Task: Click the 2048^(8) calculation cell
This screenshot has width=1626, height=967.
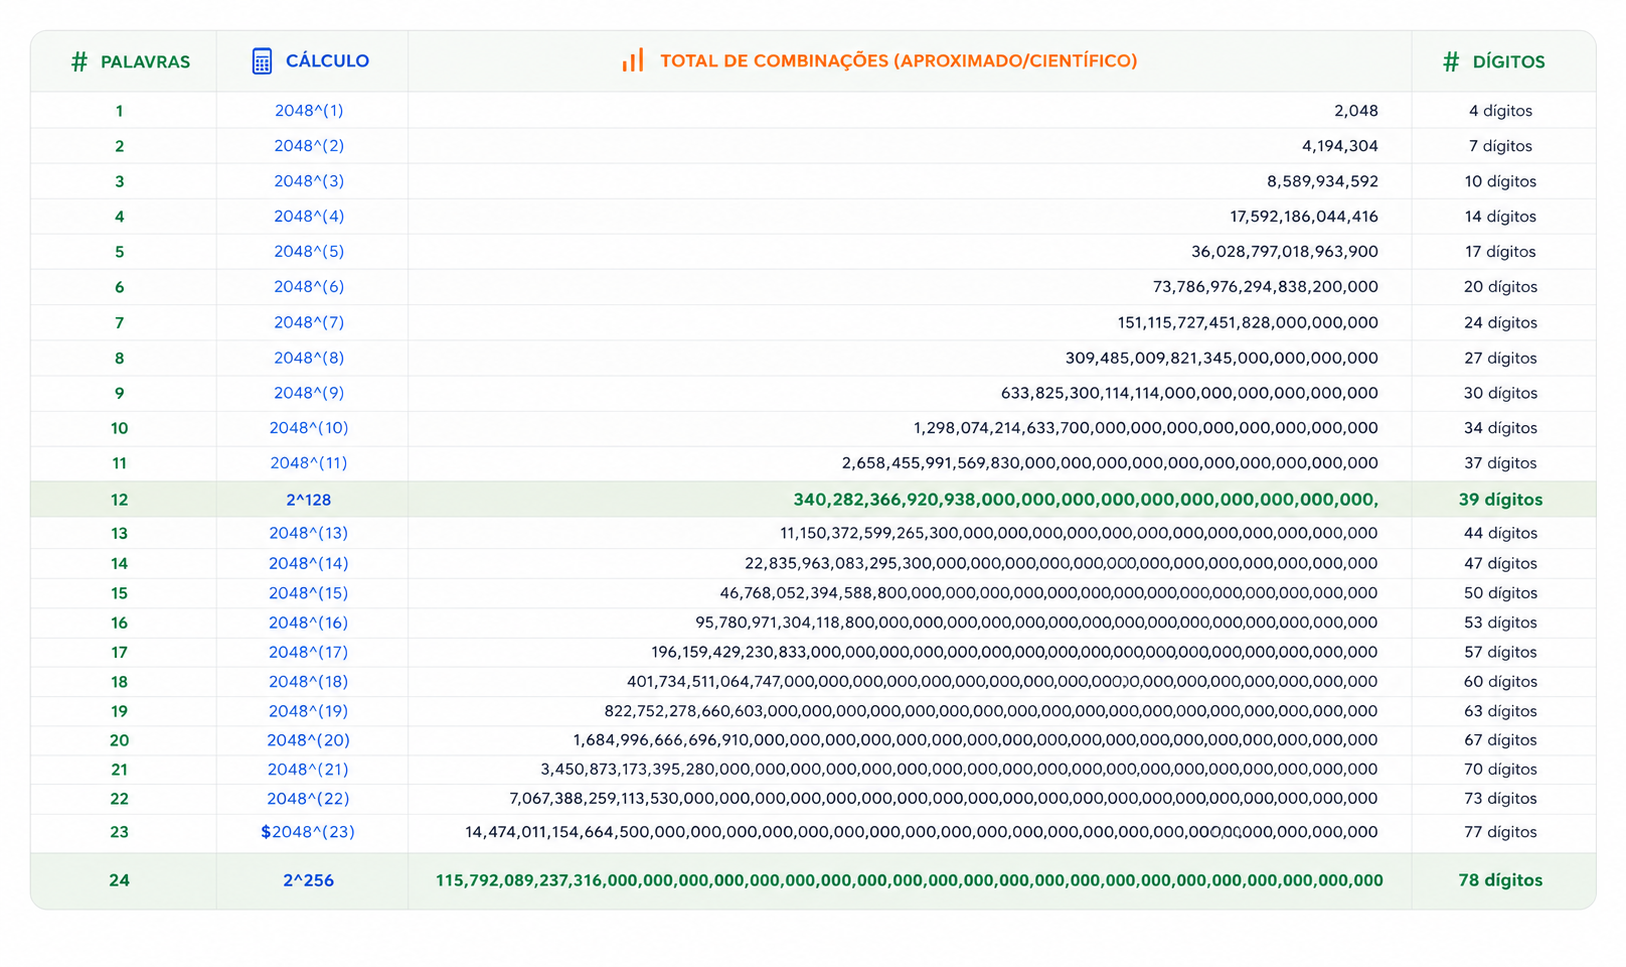Action: [309, 357]
